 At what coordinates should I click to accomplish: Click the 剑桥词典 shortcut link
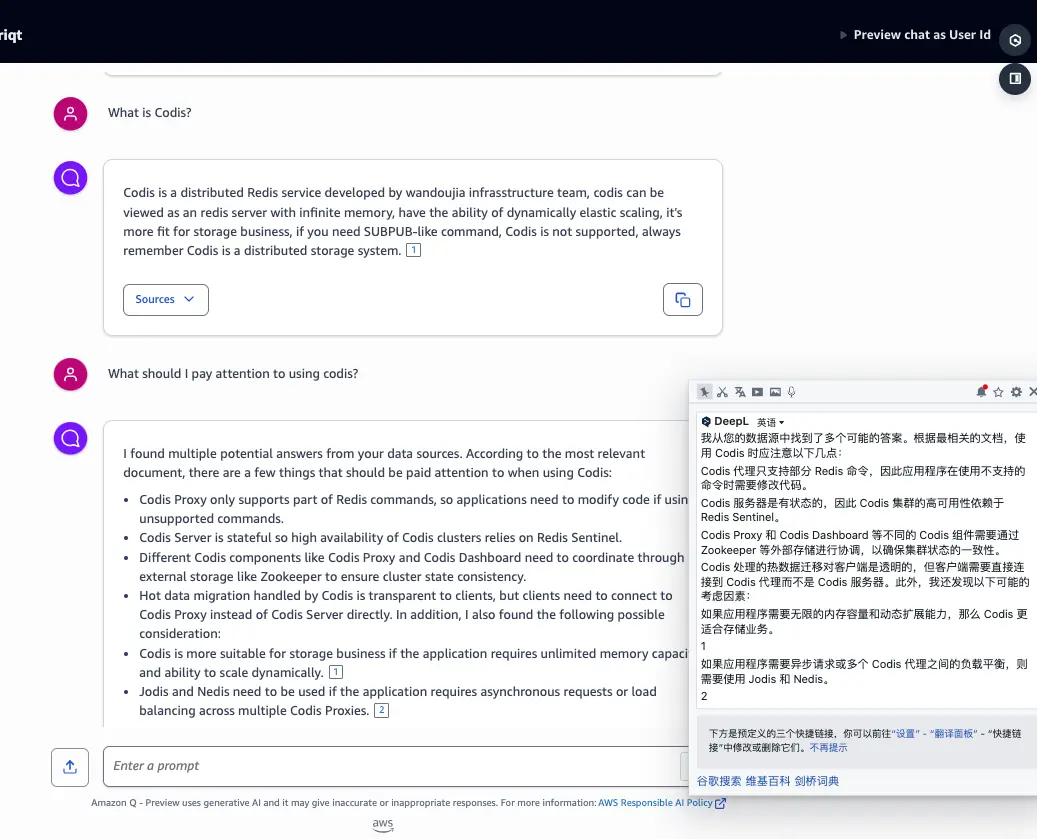[817, 781]
